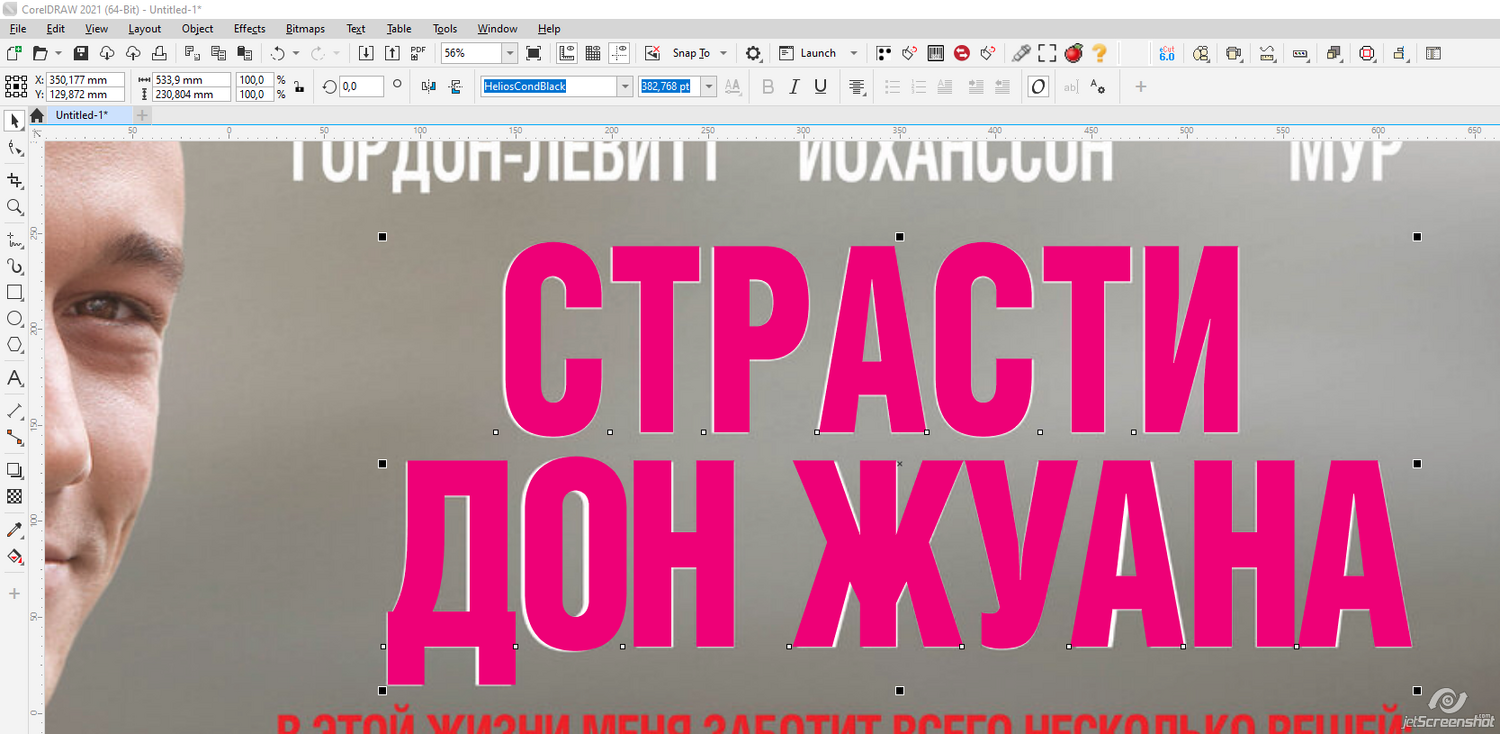Click the Save disk icon

coord(81,53)
